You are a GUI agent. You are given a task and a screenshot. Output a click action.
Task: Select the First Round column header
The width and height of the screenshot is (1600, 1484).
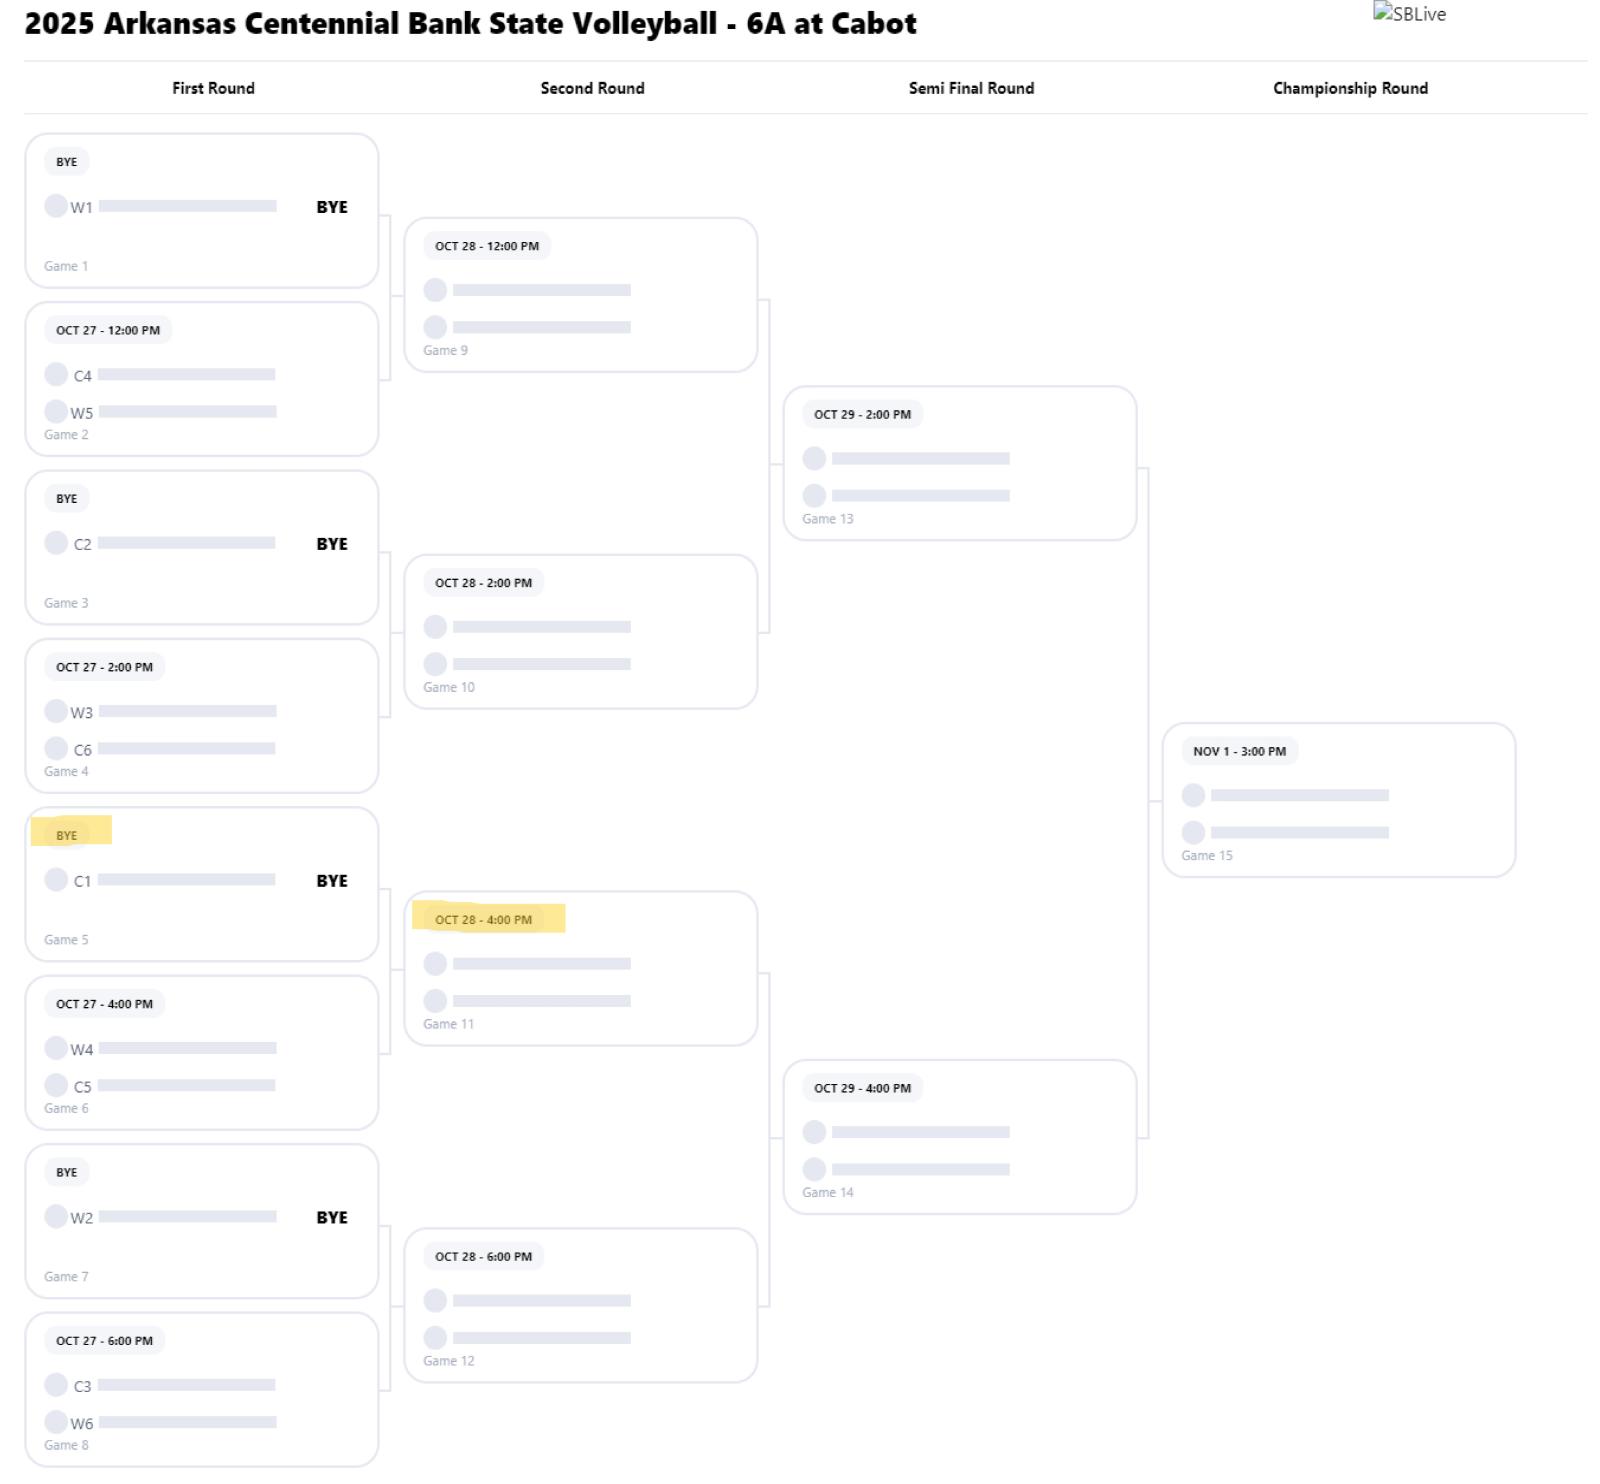tap(213, 88)
